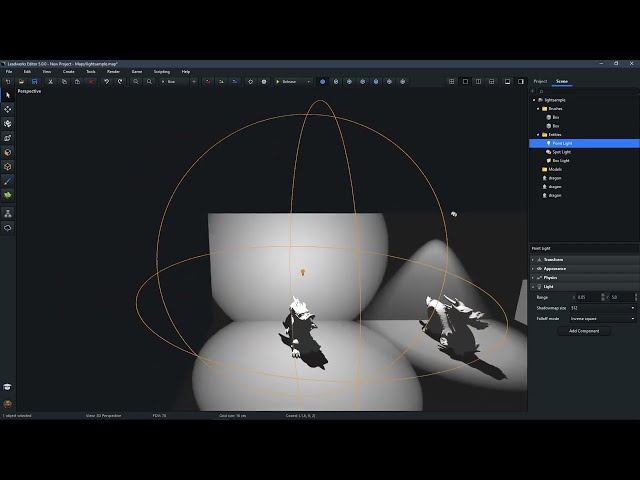This screenshot has width=640, height=480.
Task: Select the wireframe box tool in the left toolbar
Action: (x=8, y=166)
